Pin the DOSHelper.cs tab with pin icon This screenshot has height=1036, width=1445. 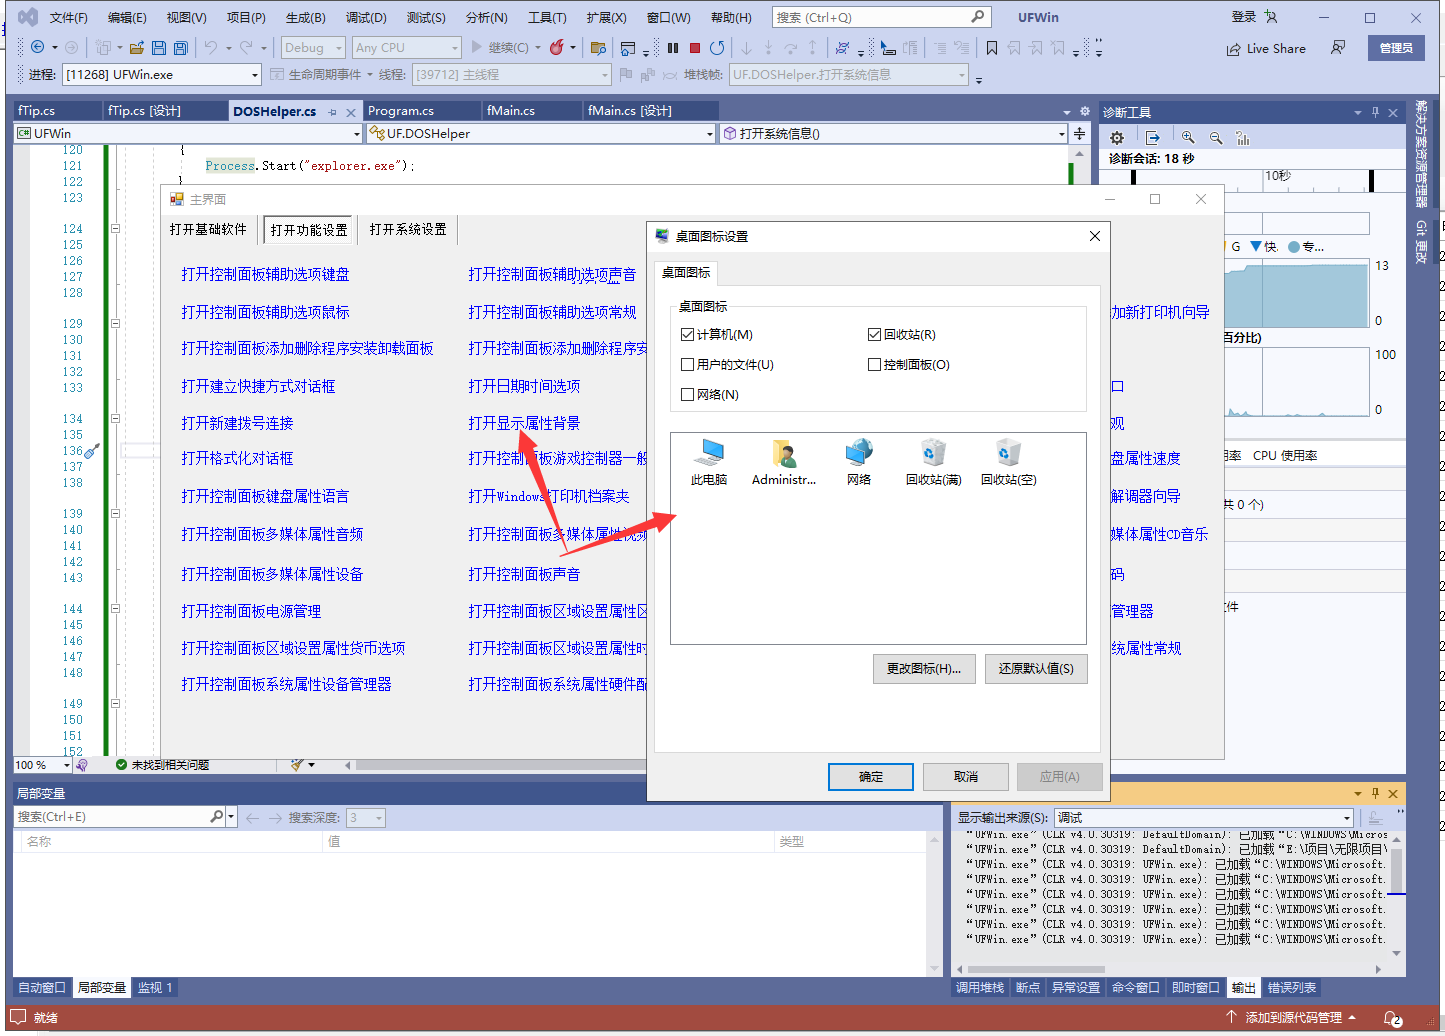pyautogui.click(x=332, y=112)
